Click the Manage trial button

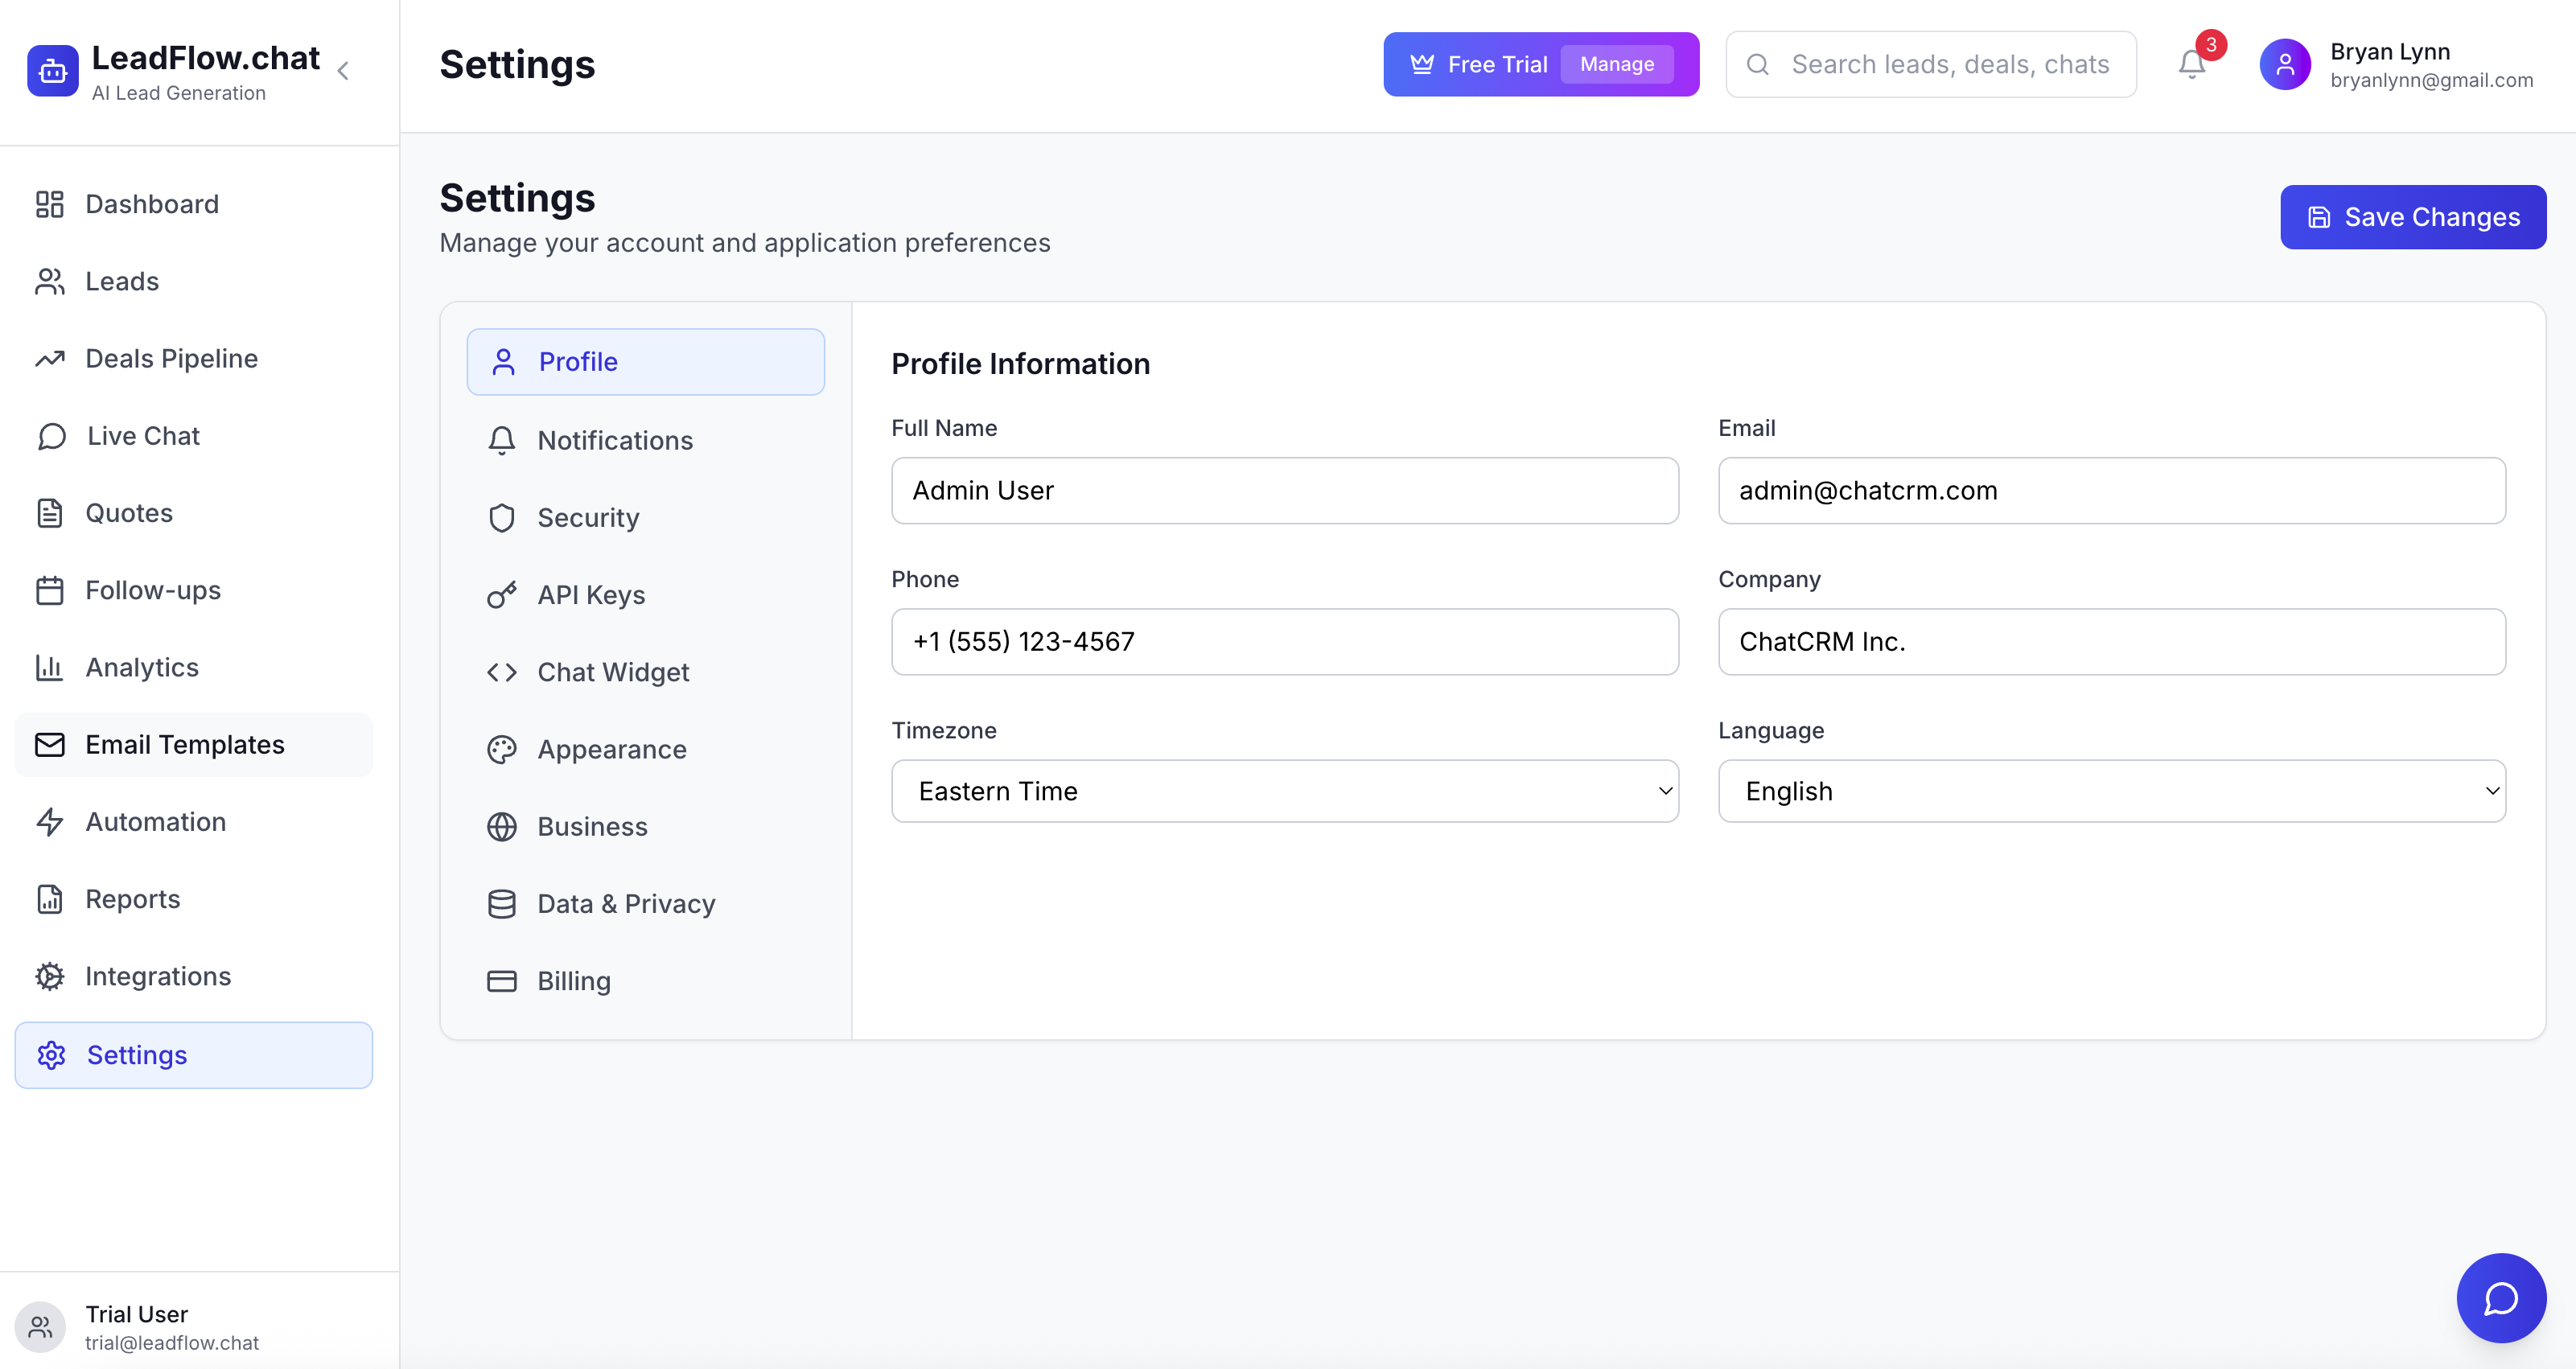(1616, 64)
